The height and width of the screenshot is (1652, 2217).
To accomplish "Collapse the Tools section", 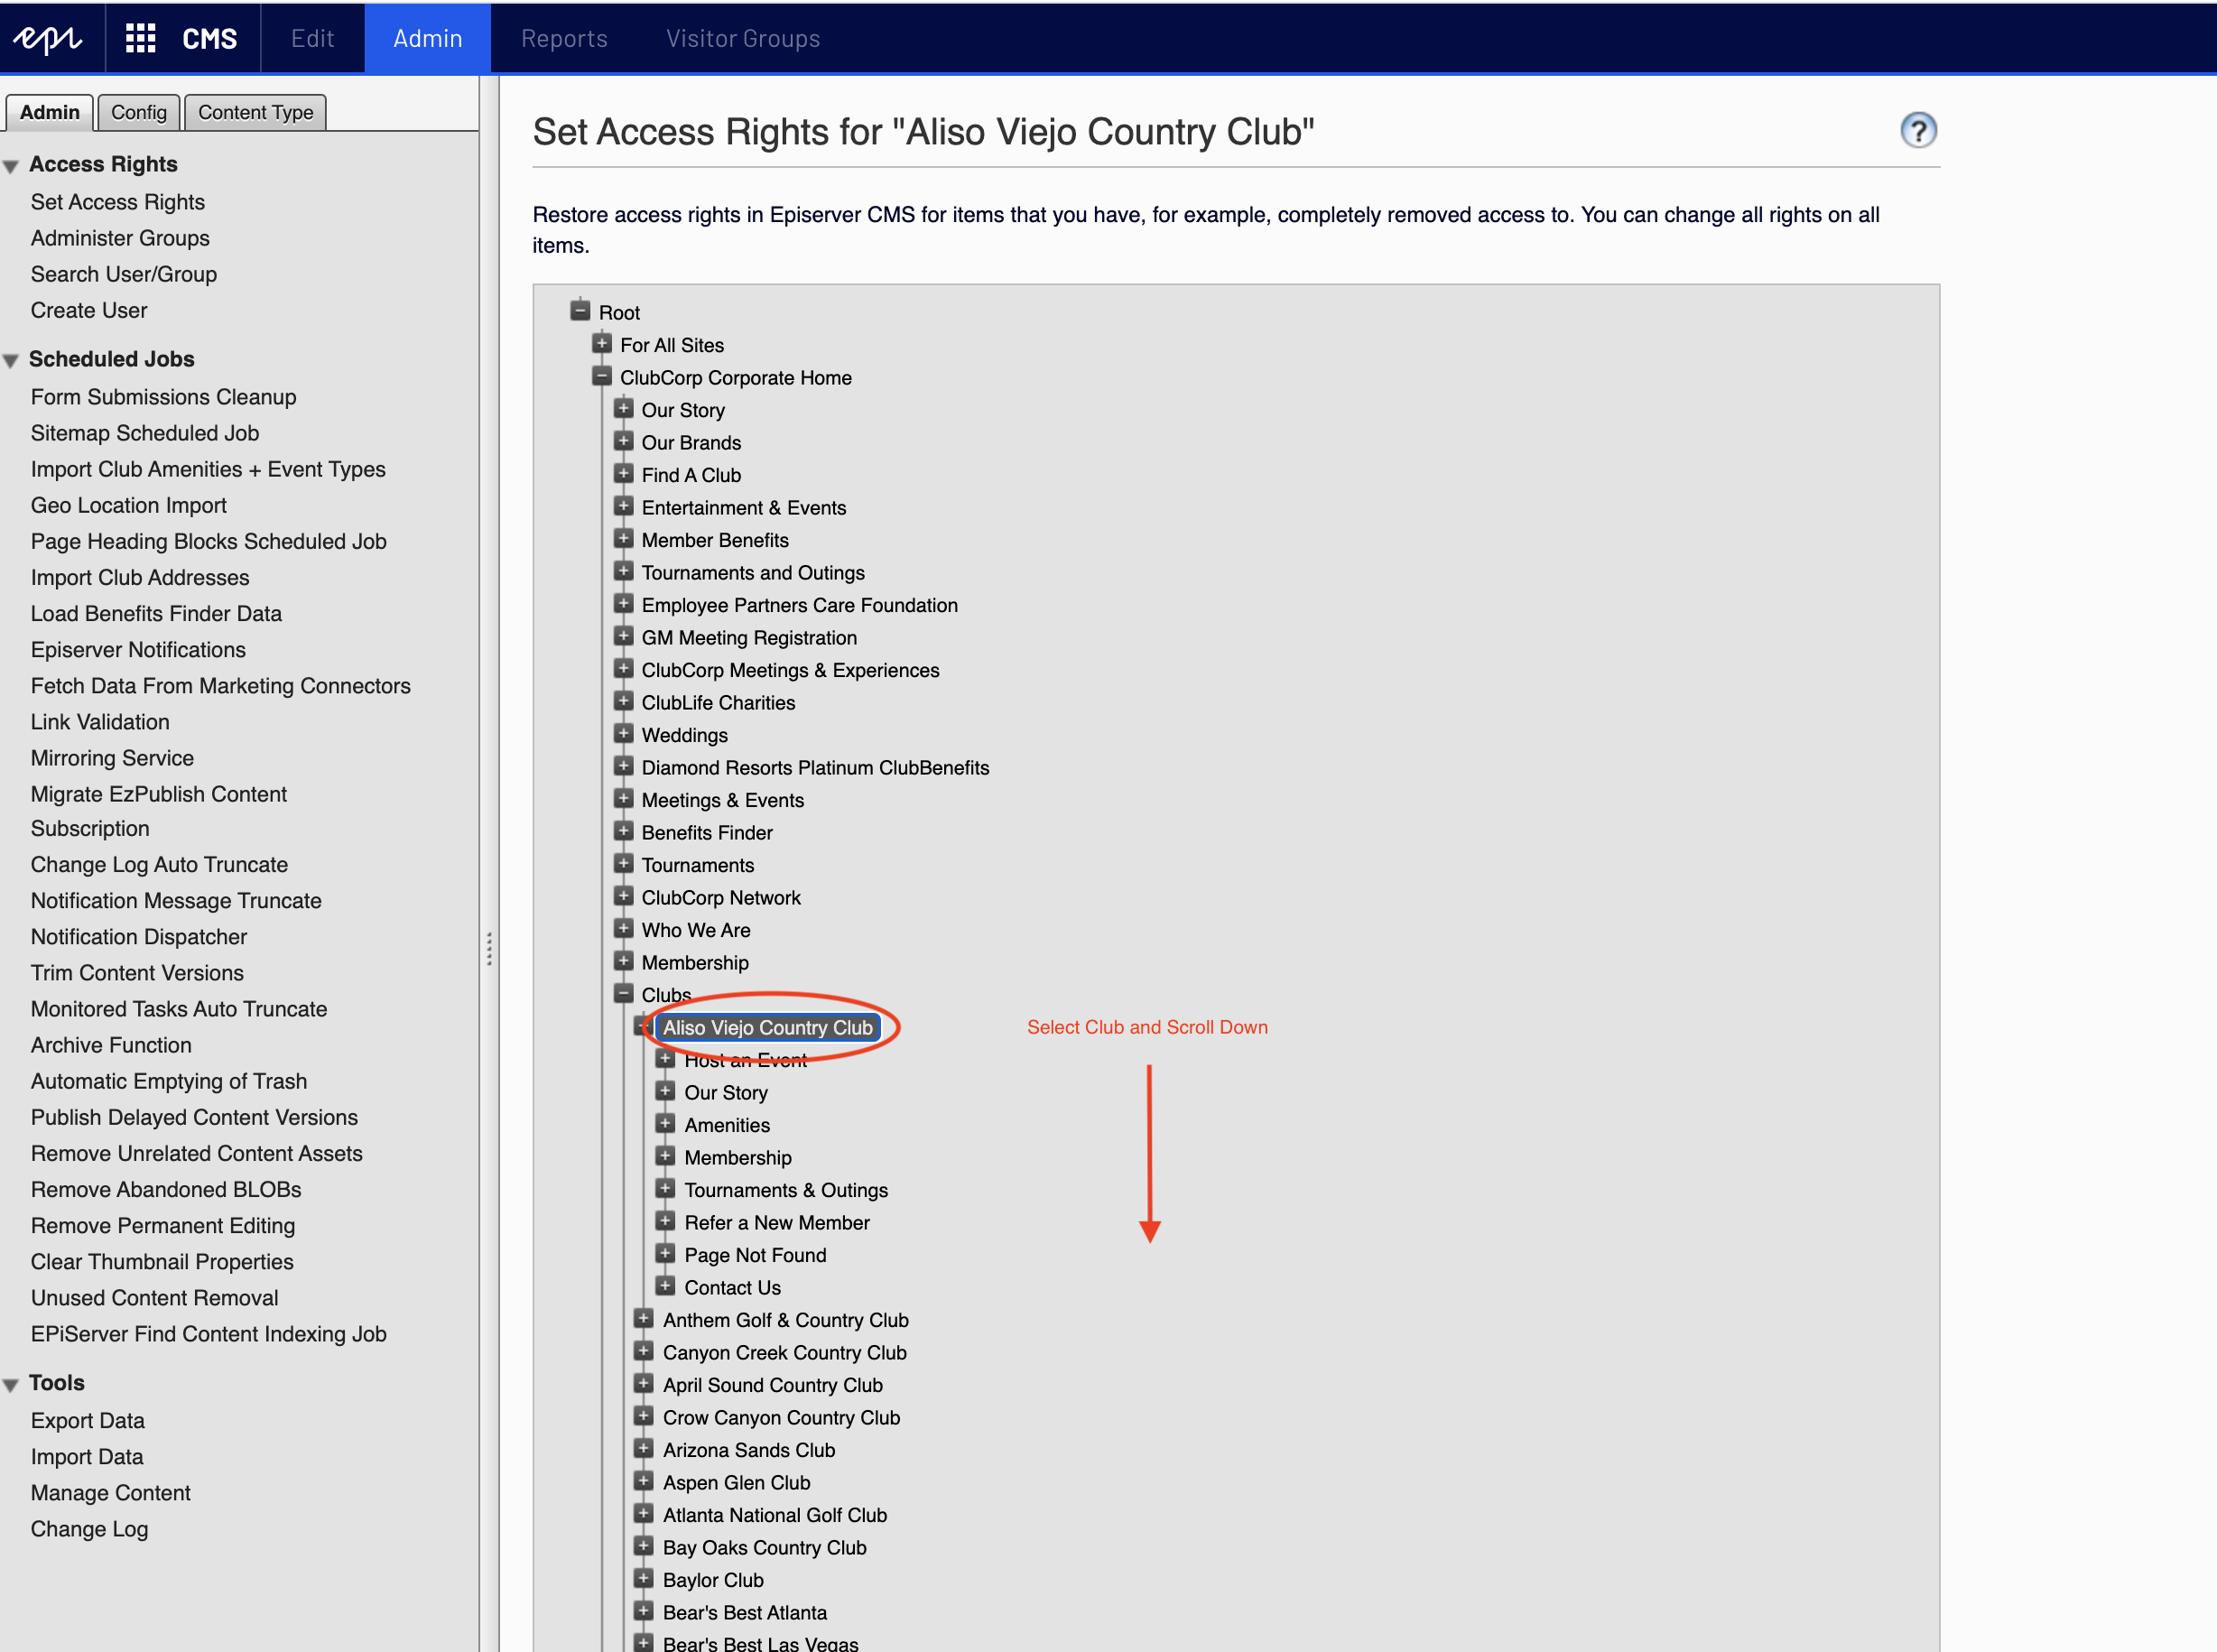I will (11, 1385).
